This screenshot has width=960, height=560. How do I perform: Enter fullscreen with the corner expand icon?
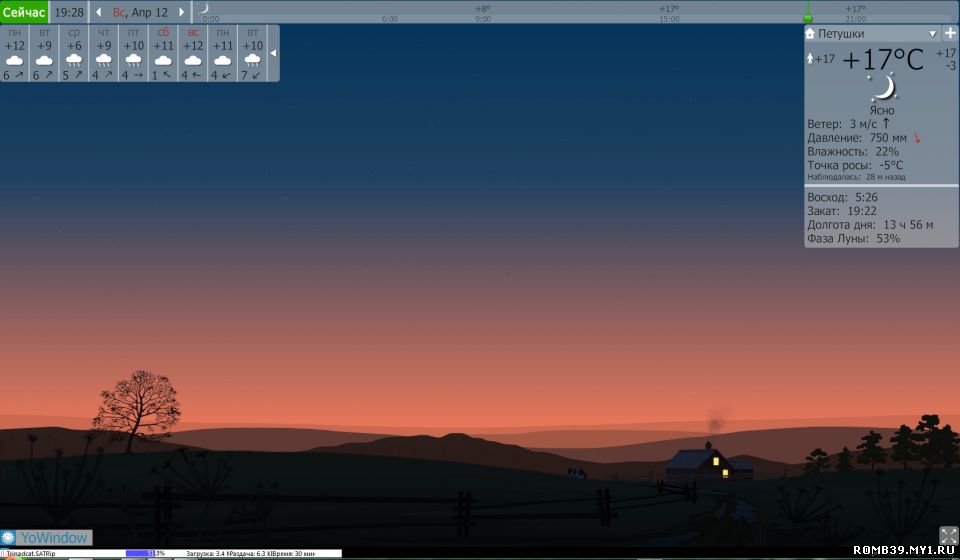948,535
